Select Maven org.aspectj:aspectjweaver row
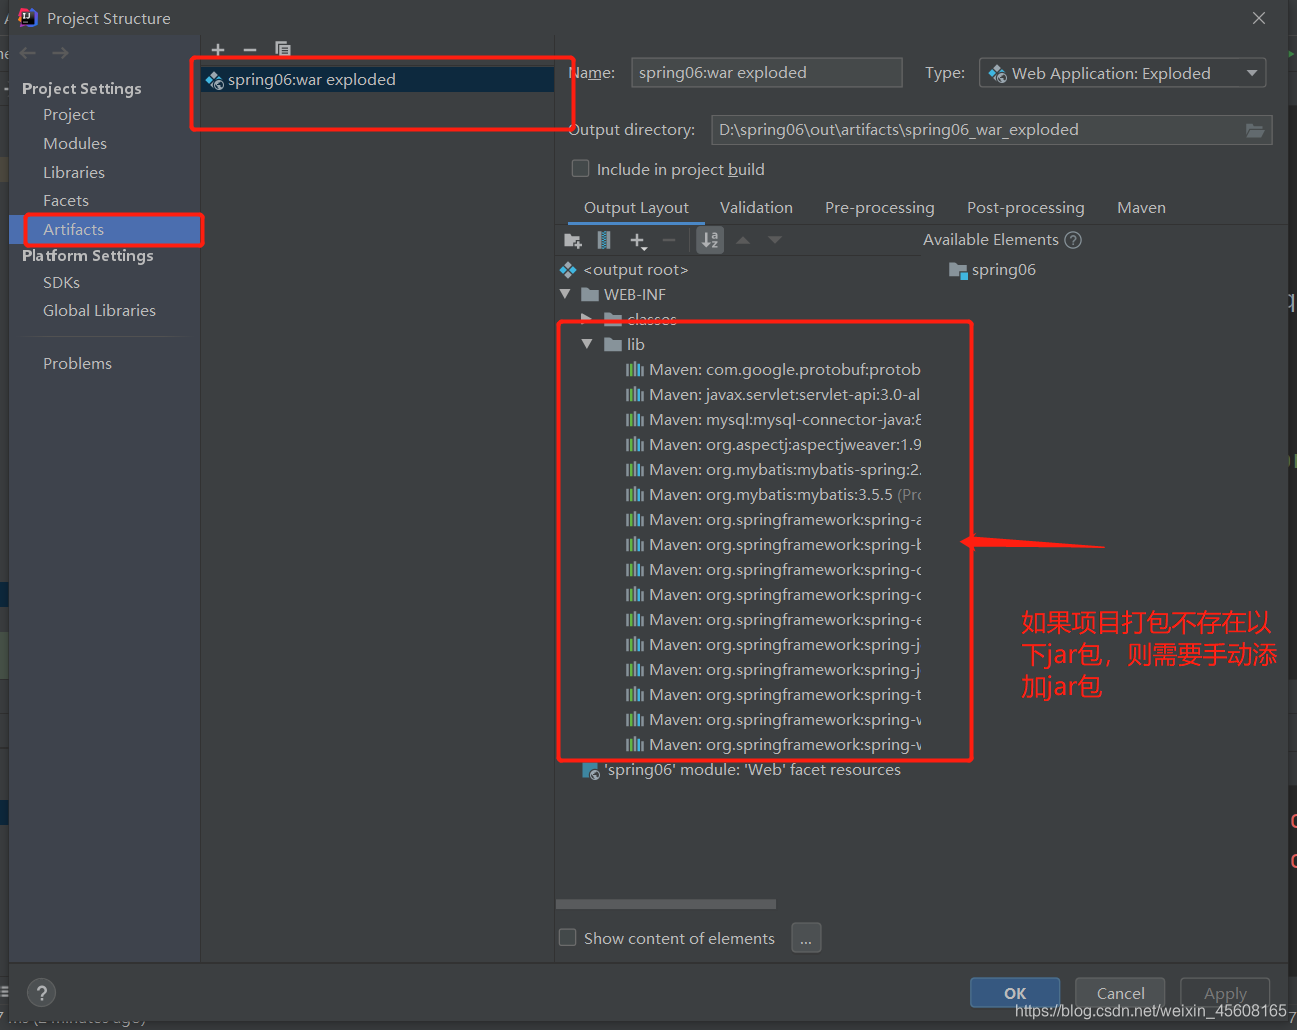This screenshot has width=1297, height=1030. tap(771, 445)
